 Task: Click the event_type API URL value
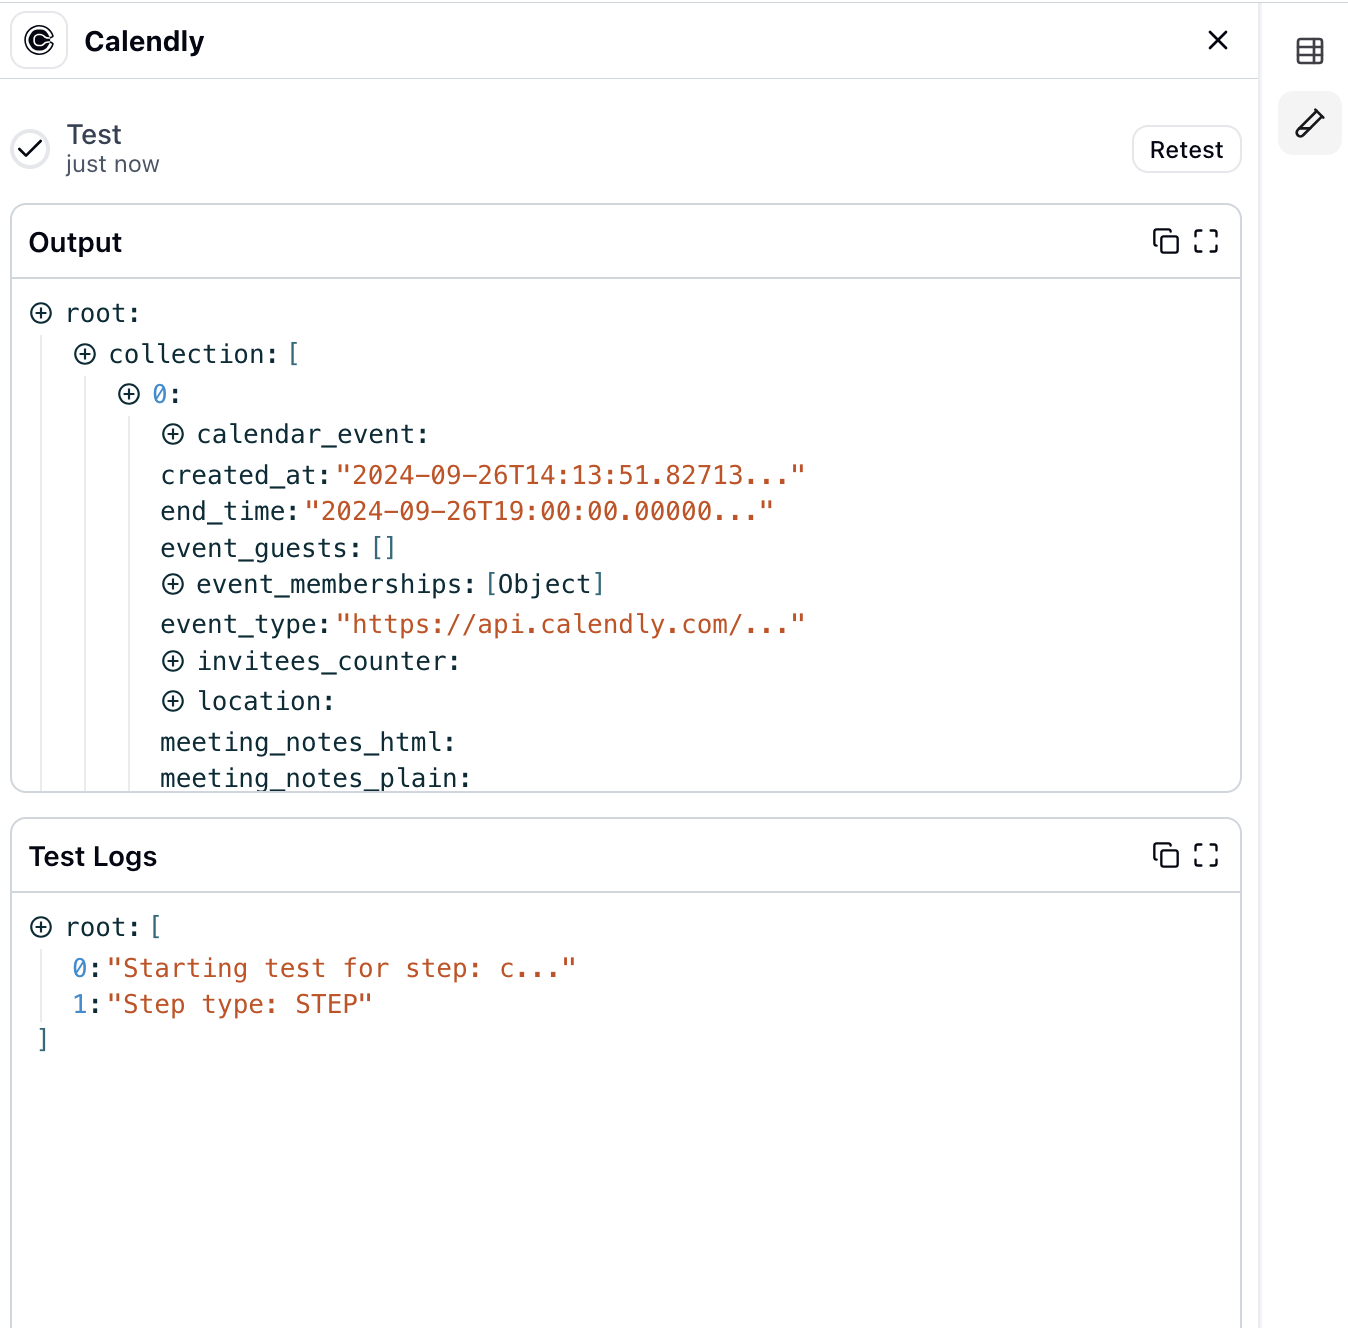(x=570, y=625)
